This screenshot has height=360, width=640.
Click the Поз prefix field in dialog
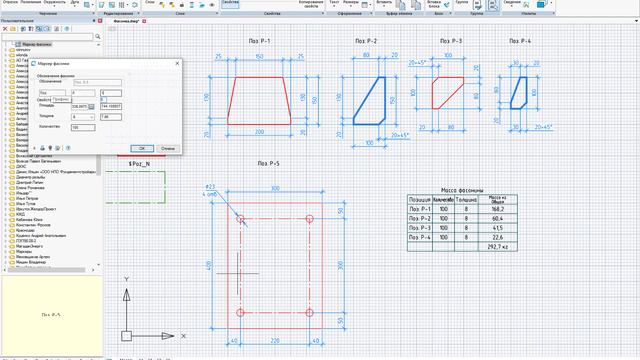(52, 93)
